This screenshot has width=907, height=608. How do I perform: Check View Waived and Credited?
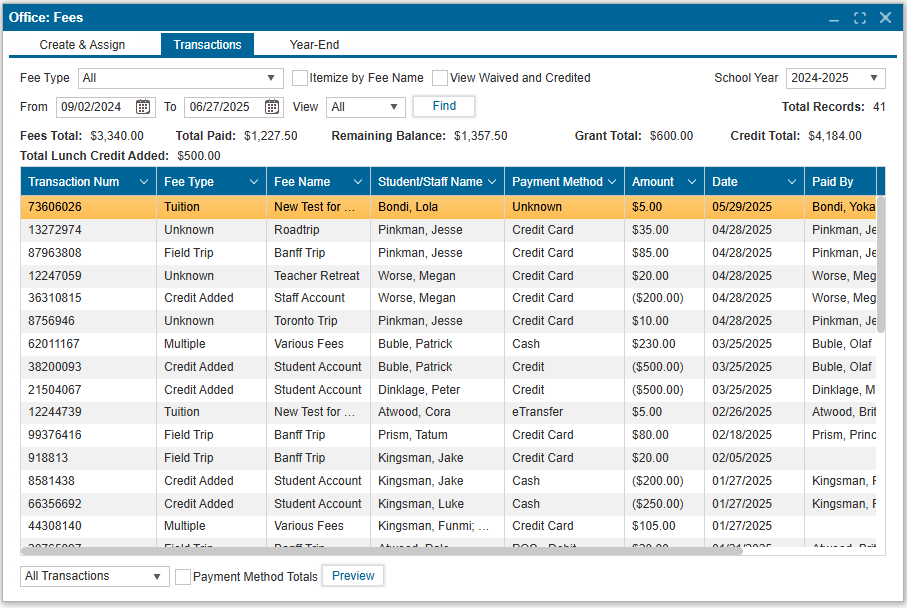pyautogui.click(x=440, y=77)
